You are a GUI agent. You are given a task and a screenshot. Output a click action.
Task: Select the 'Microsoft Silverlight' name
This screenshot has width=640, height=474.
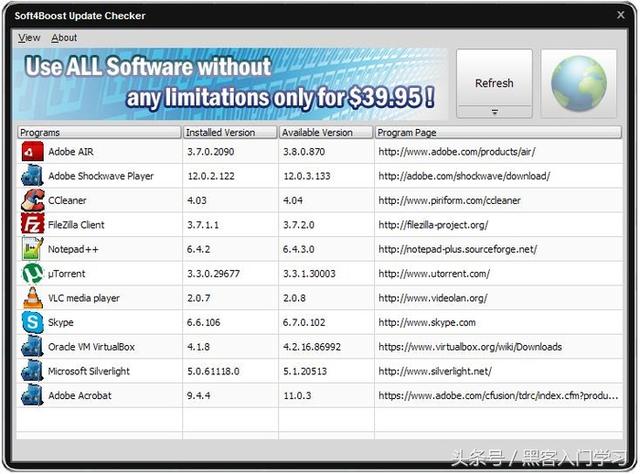tap(89, 371)
